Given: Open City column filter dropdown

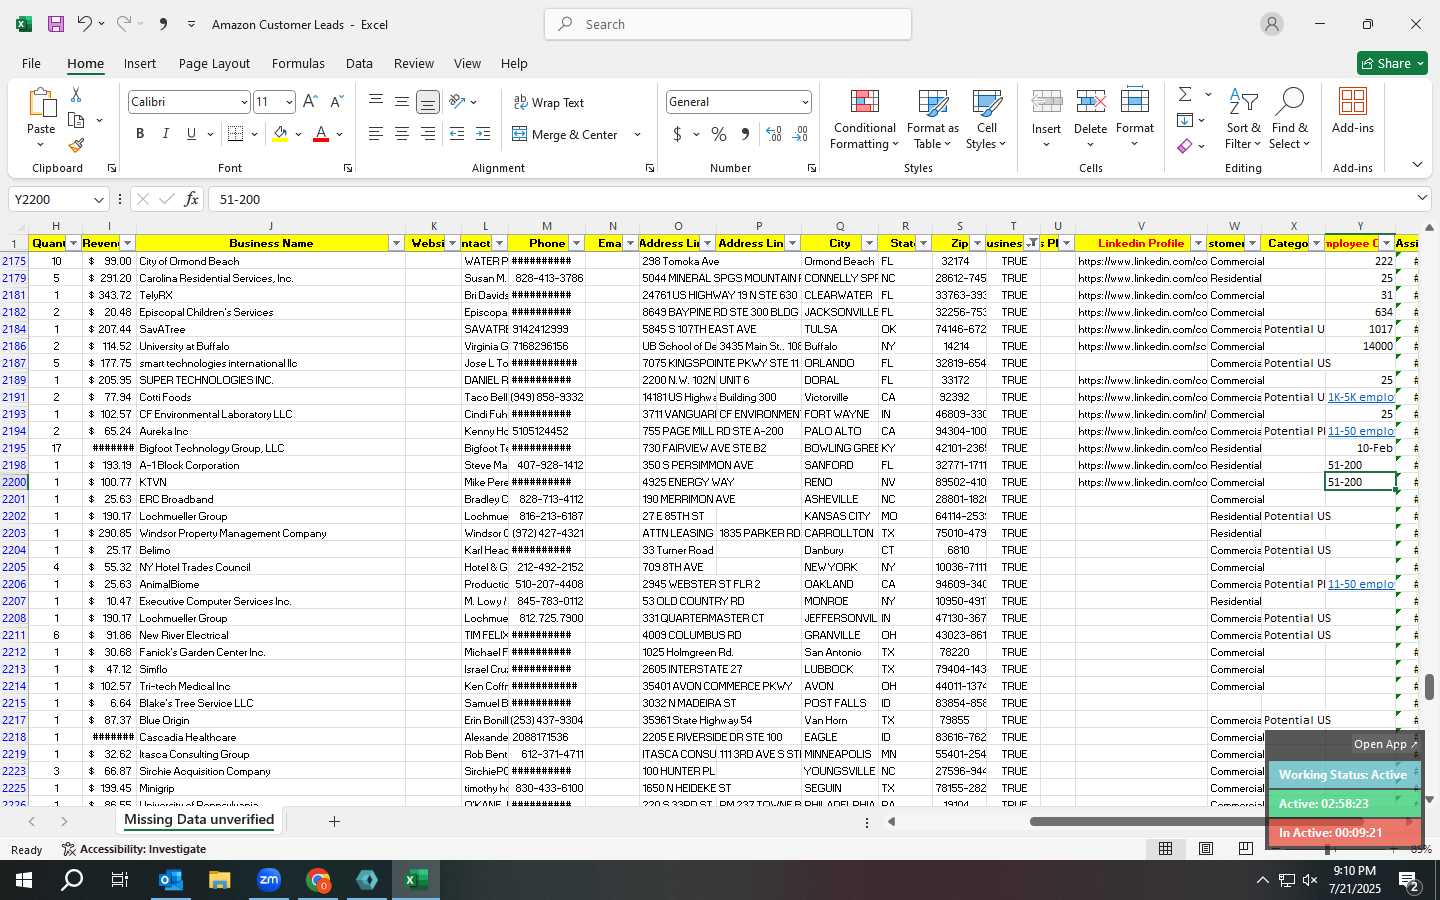Looking at the screenshot, I should (x=868, y=244).
